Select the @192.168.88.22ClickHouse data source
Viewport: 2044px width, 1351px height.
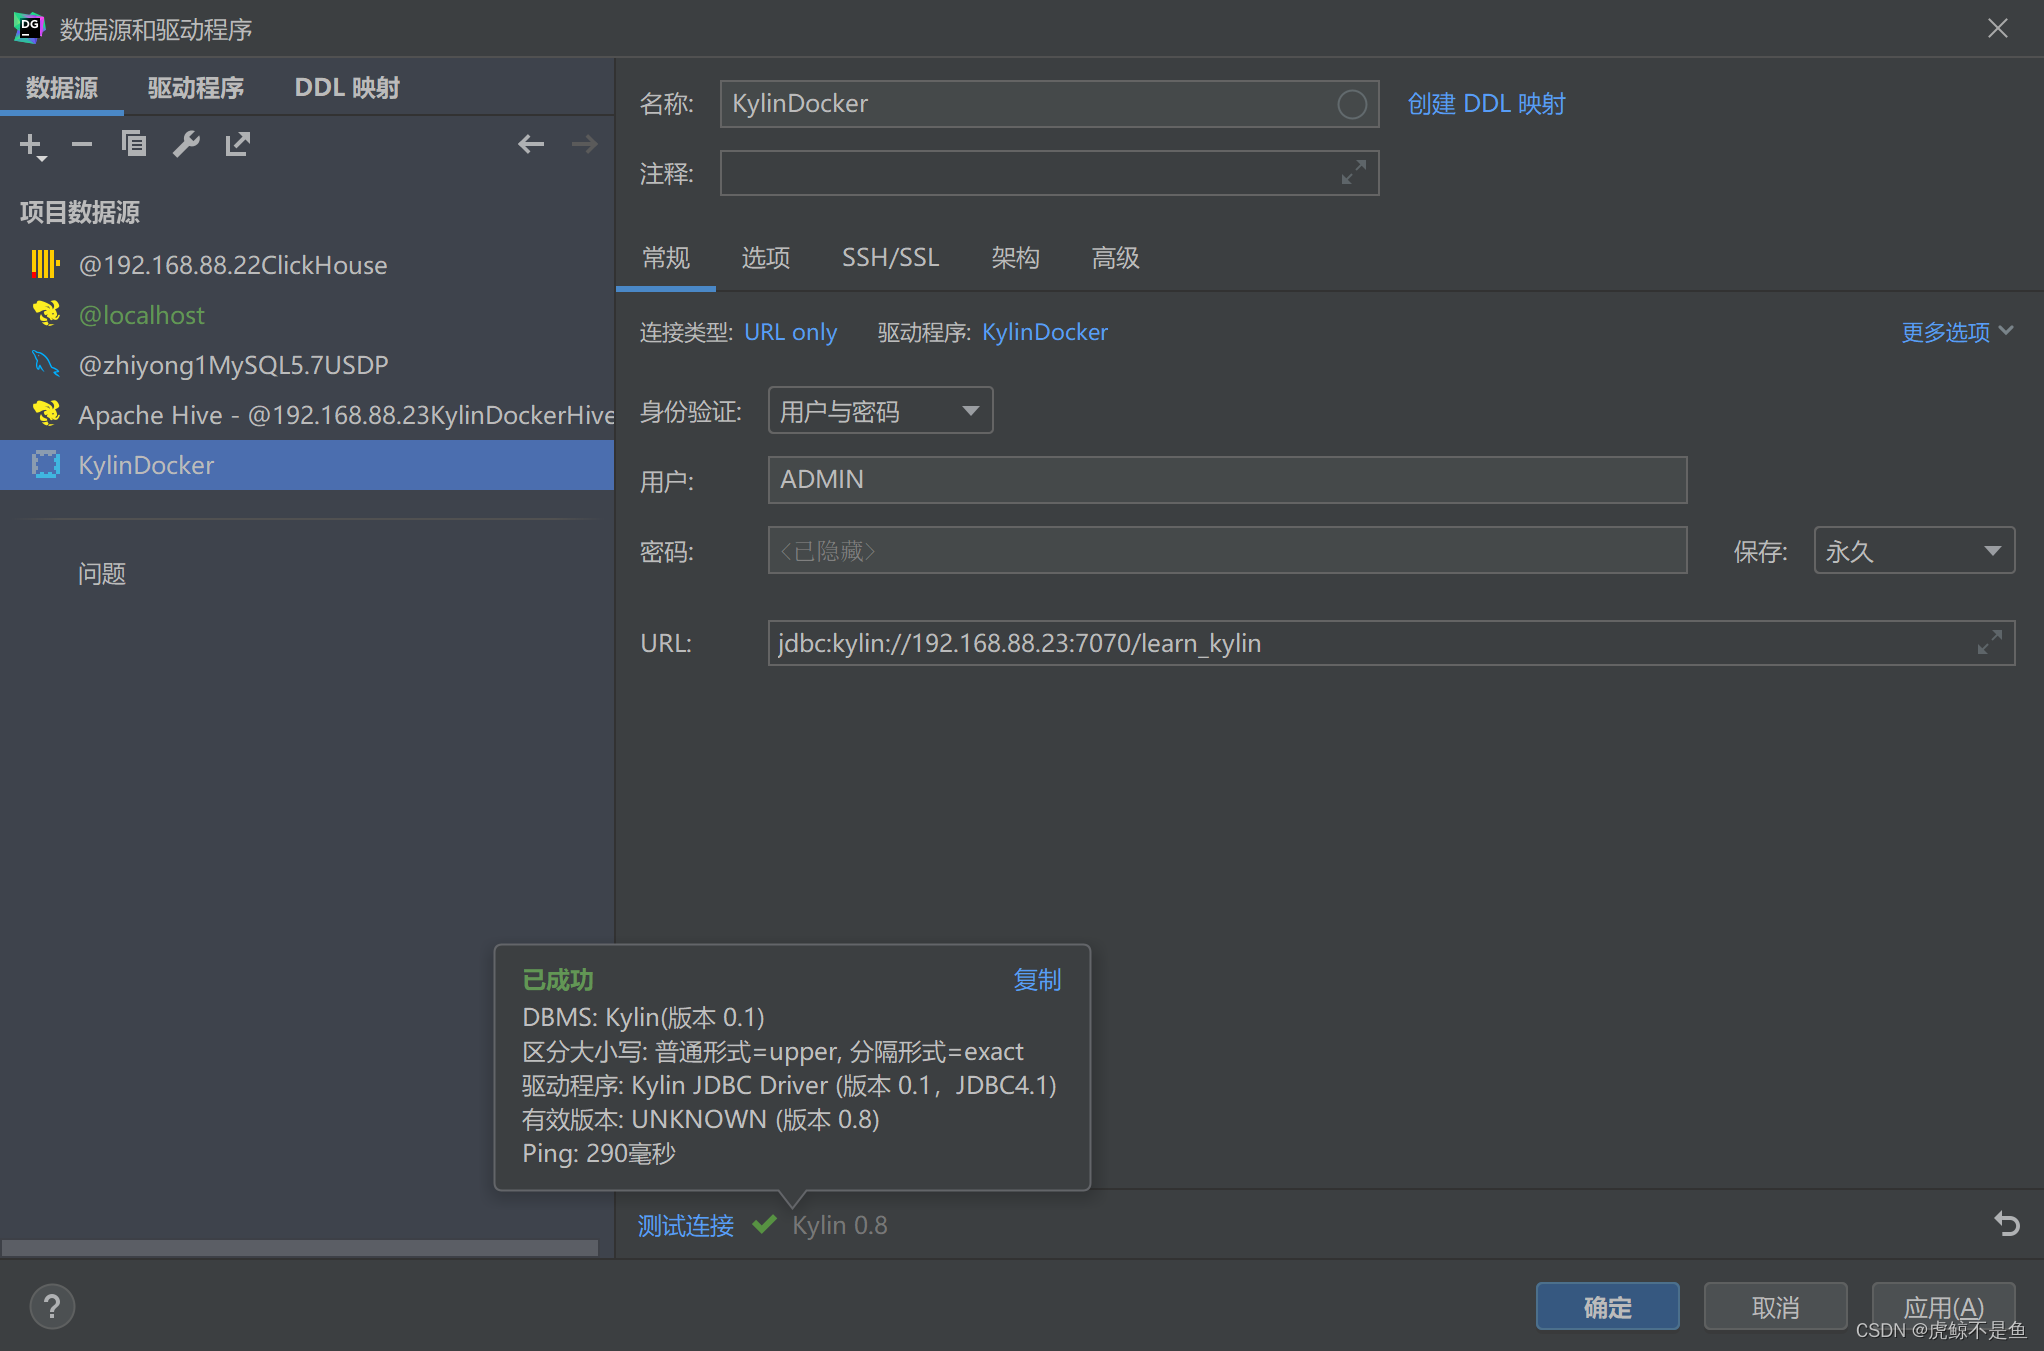(x=232, y=265)
